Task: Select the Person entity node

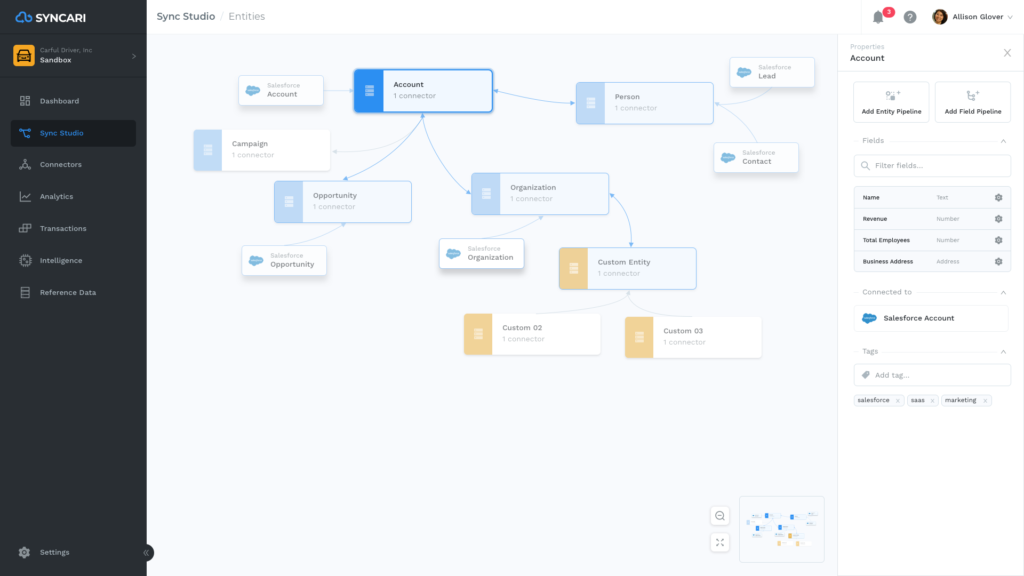Action: click(x=645, y=103)
